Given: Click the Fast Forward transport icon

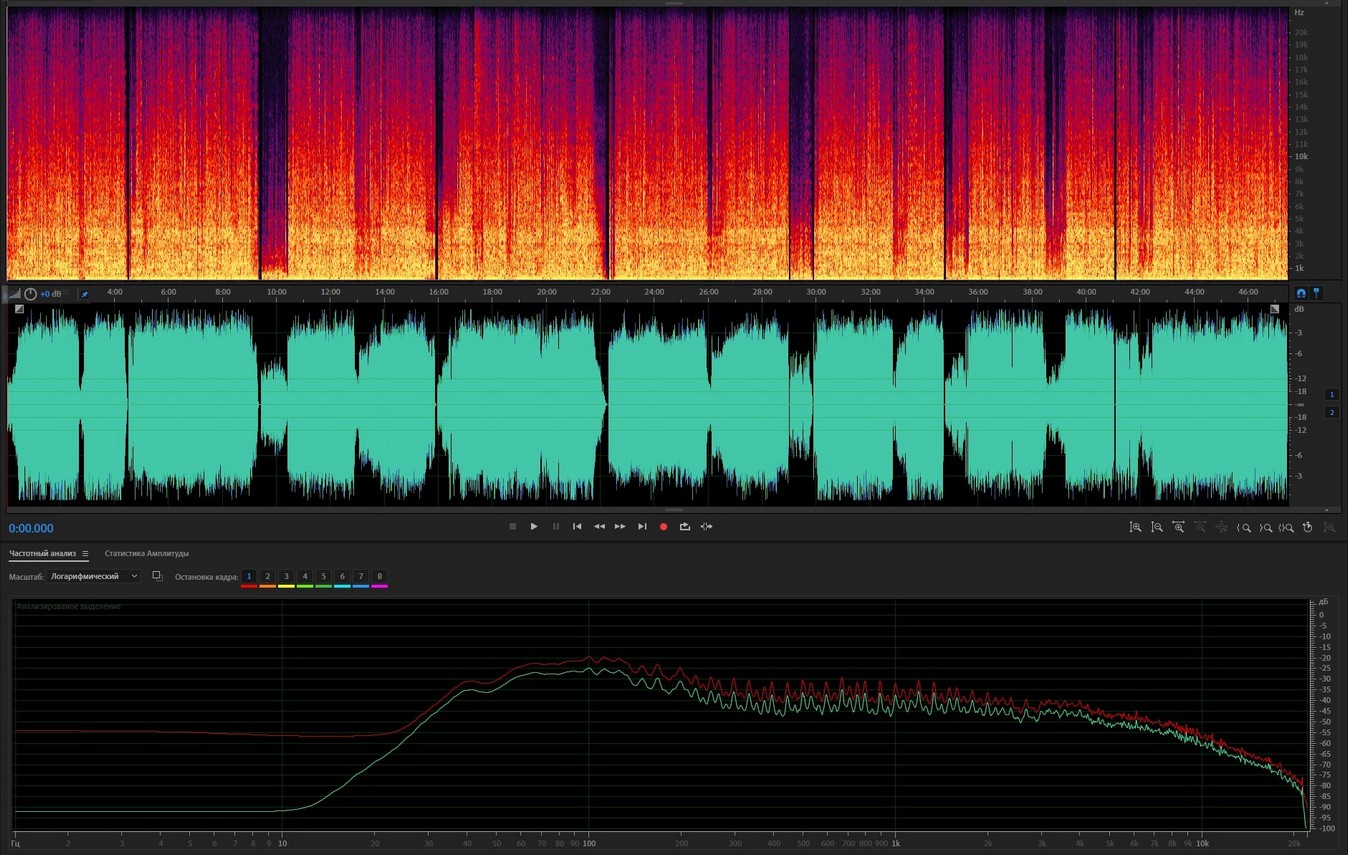Looking at the screenshot, I should pos(620,527).
